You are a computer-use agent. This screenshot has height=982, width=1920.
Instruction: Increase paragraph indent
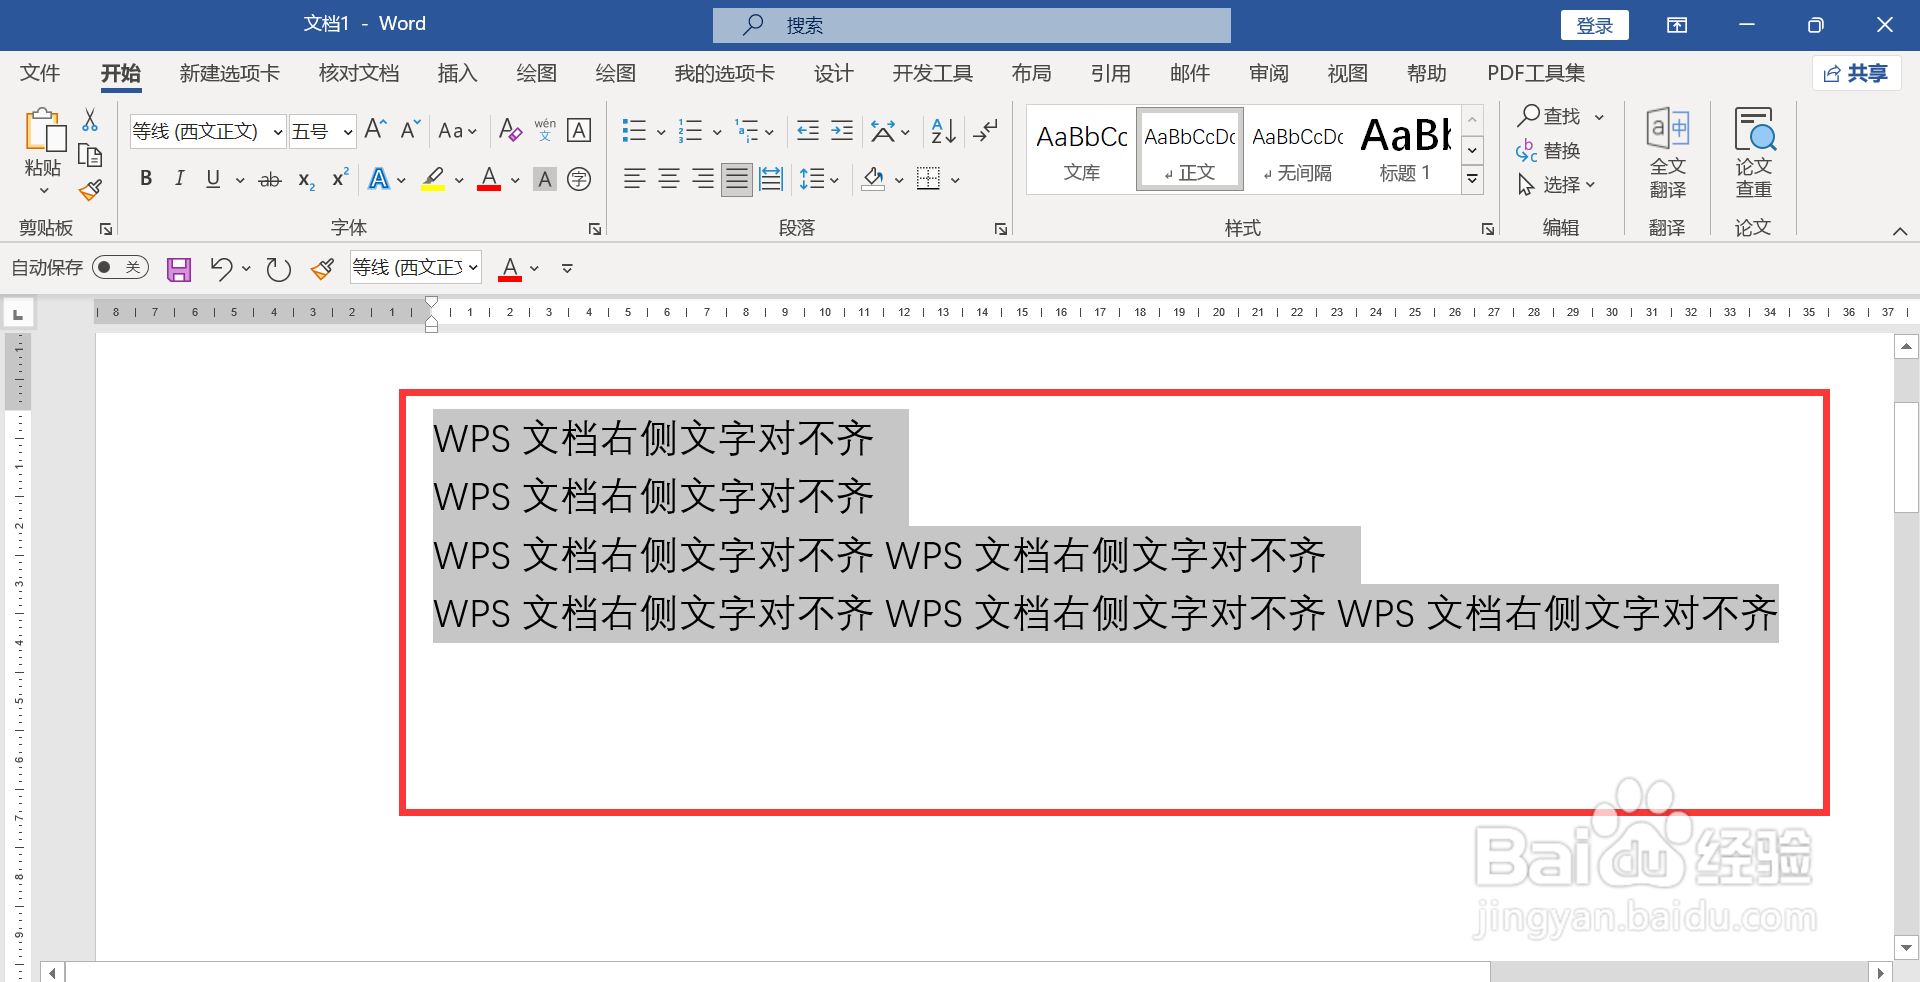pyautogui.click(x=842, y=130)
